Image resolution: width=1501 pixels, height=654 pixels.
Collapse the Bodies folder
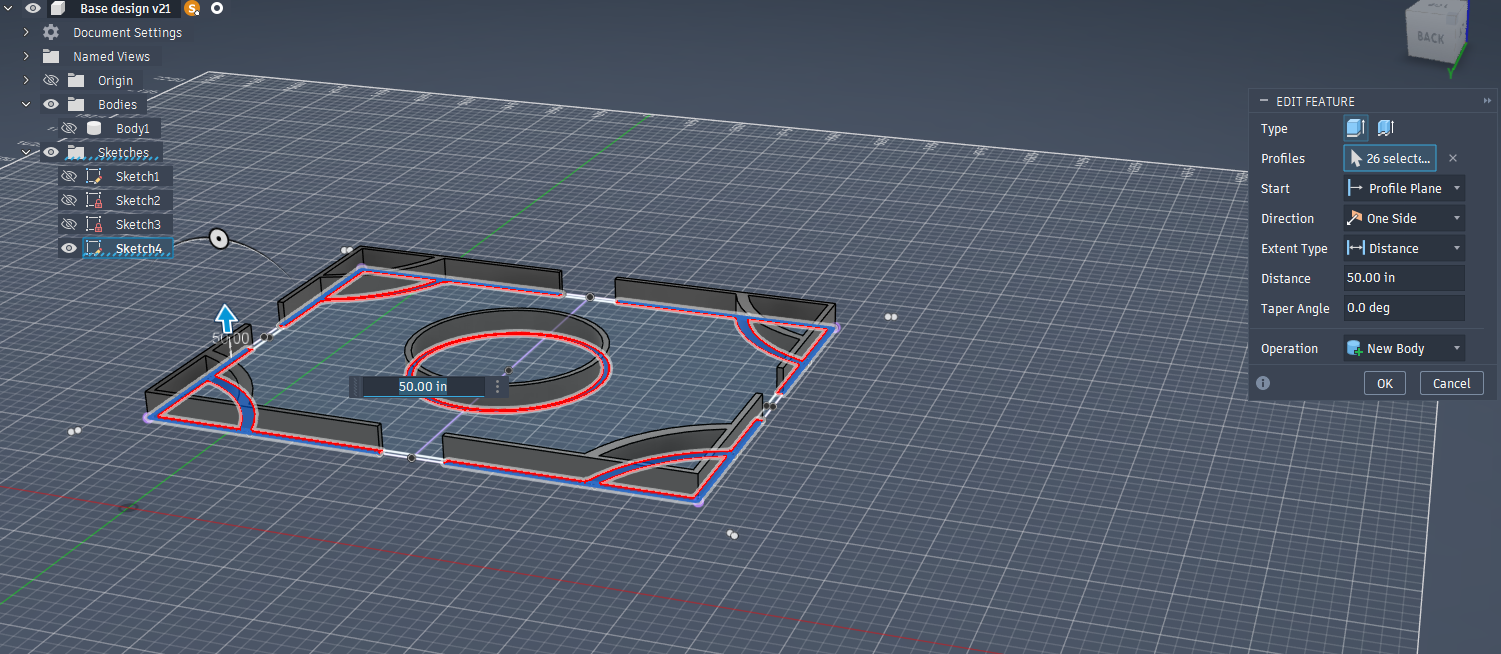coord(26,104)
